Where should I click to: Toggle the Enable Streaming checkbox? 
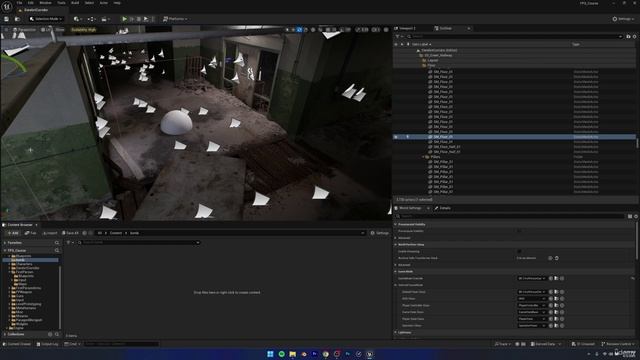(519, 251)
